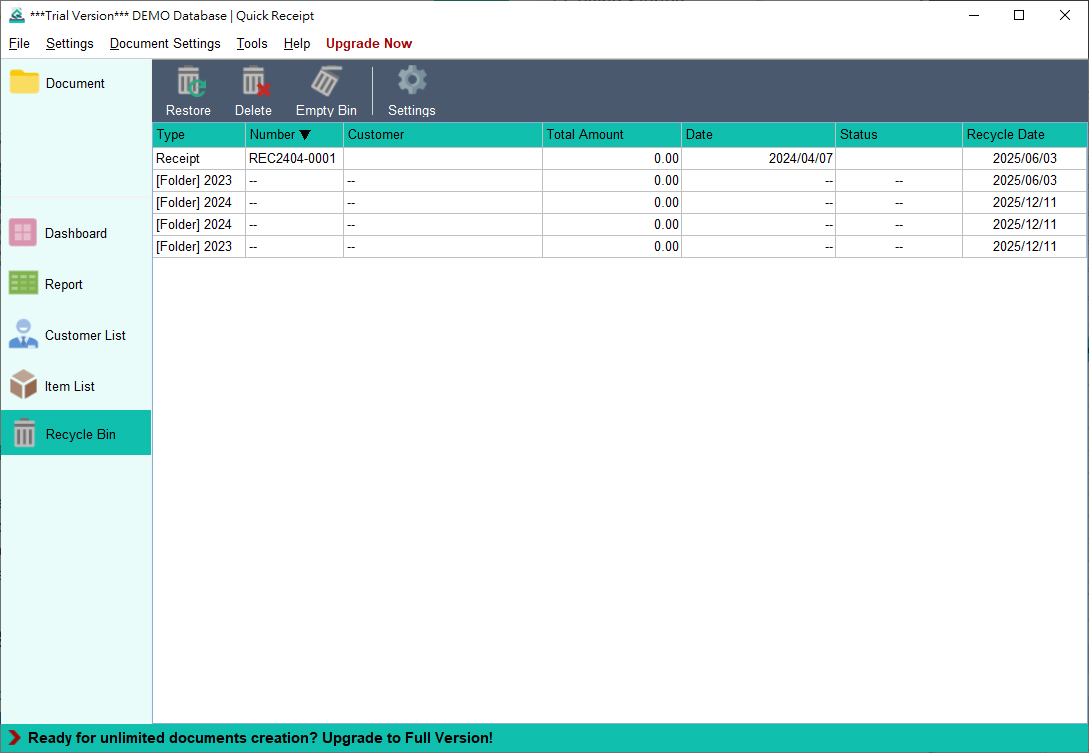The width and height of the screenshot is (1089, 753).
Task: Select the first [Folder] 2024 row
Action: [620, 203]
